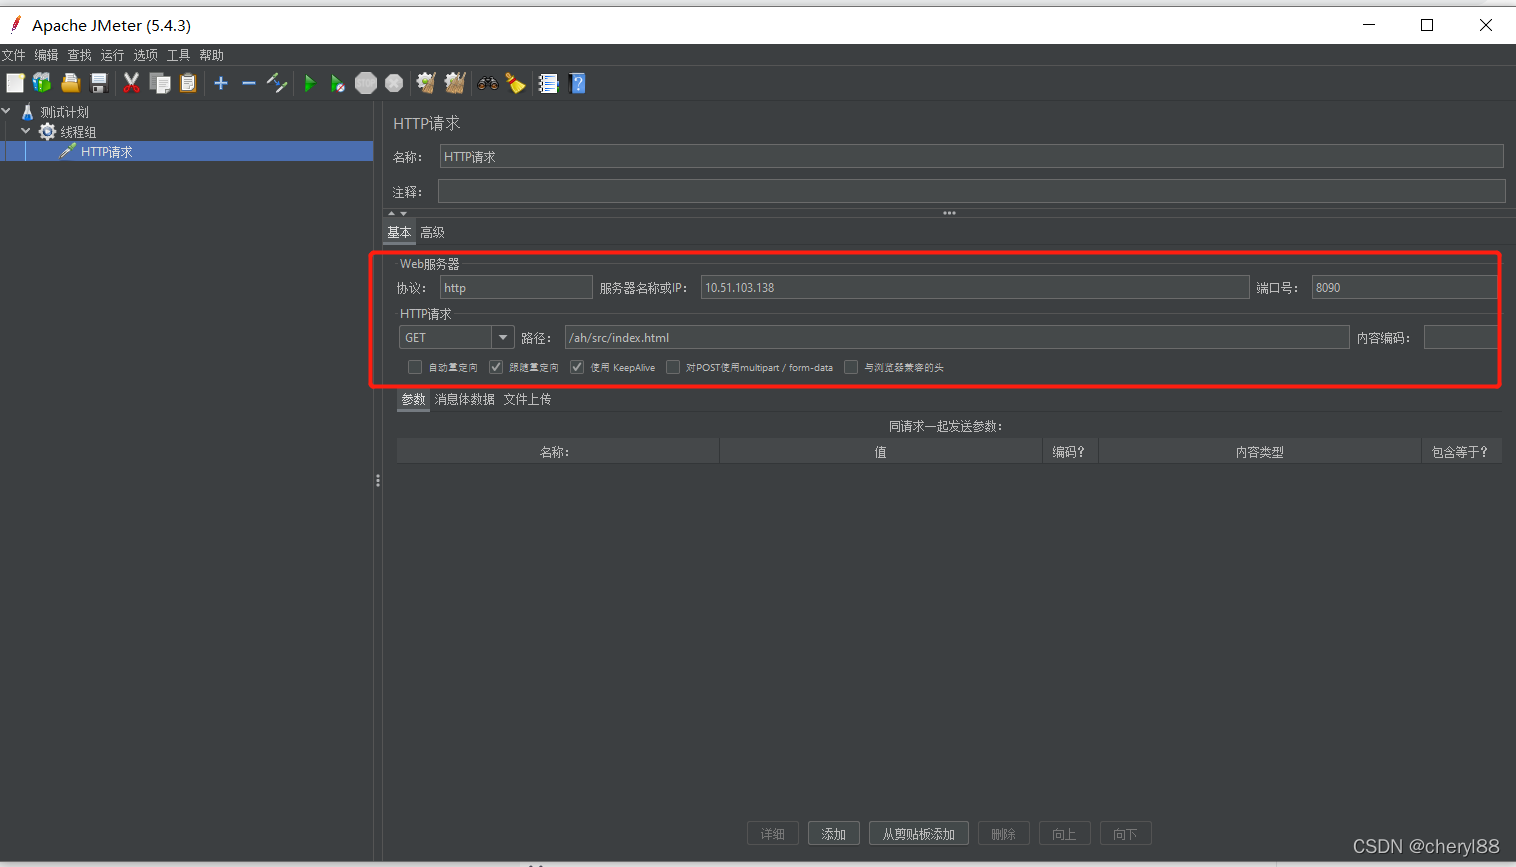This screenshot has width=1516, height=867.
Task: Click Start no pauses icon
Action: click(x=338, y=83)
